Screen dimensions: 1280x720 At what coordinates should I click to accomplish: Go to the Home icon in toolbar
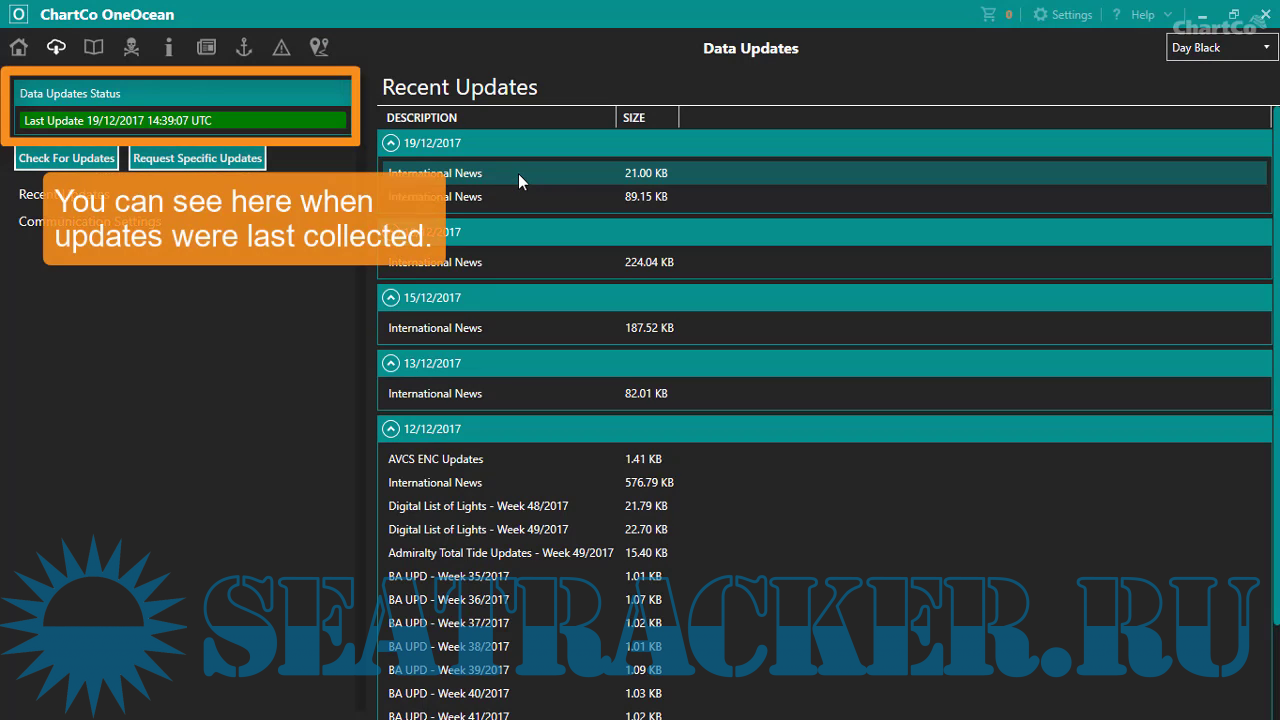pos(19,47)
